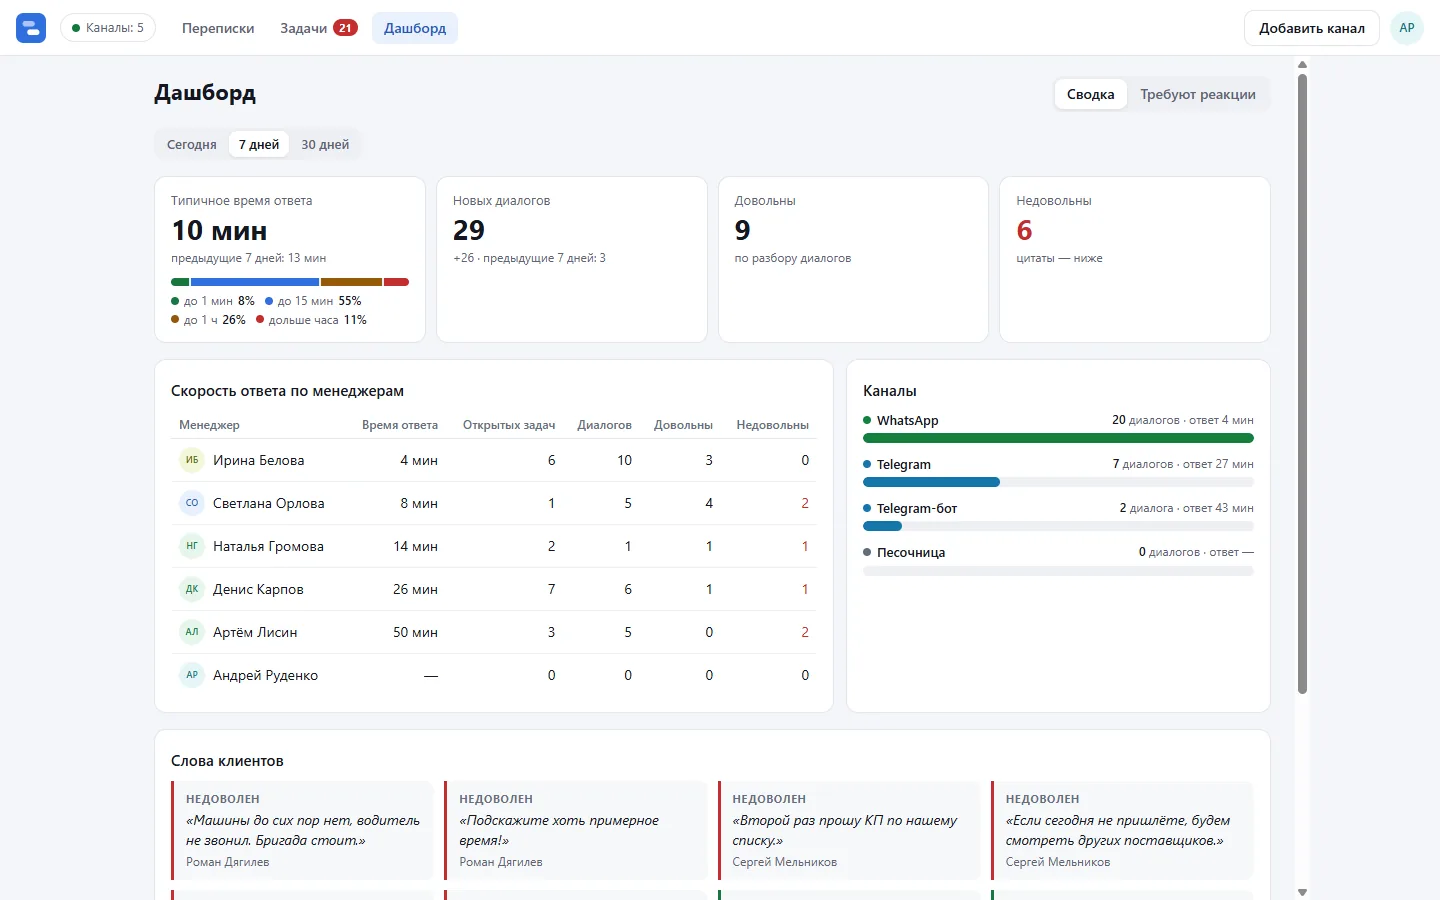
Task: Click Ирина Белова's ИБ avatar
Action: click(192, 460)
